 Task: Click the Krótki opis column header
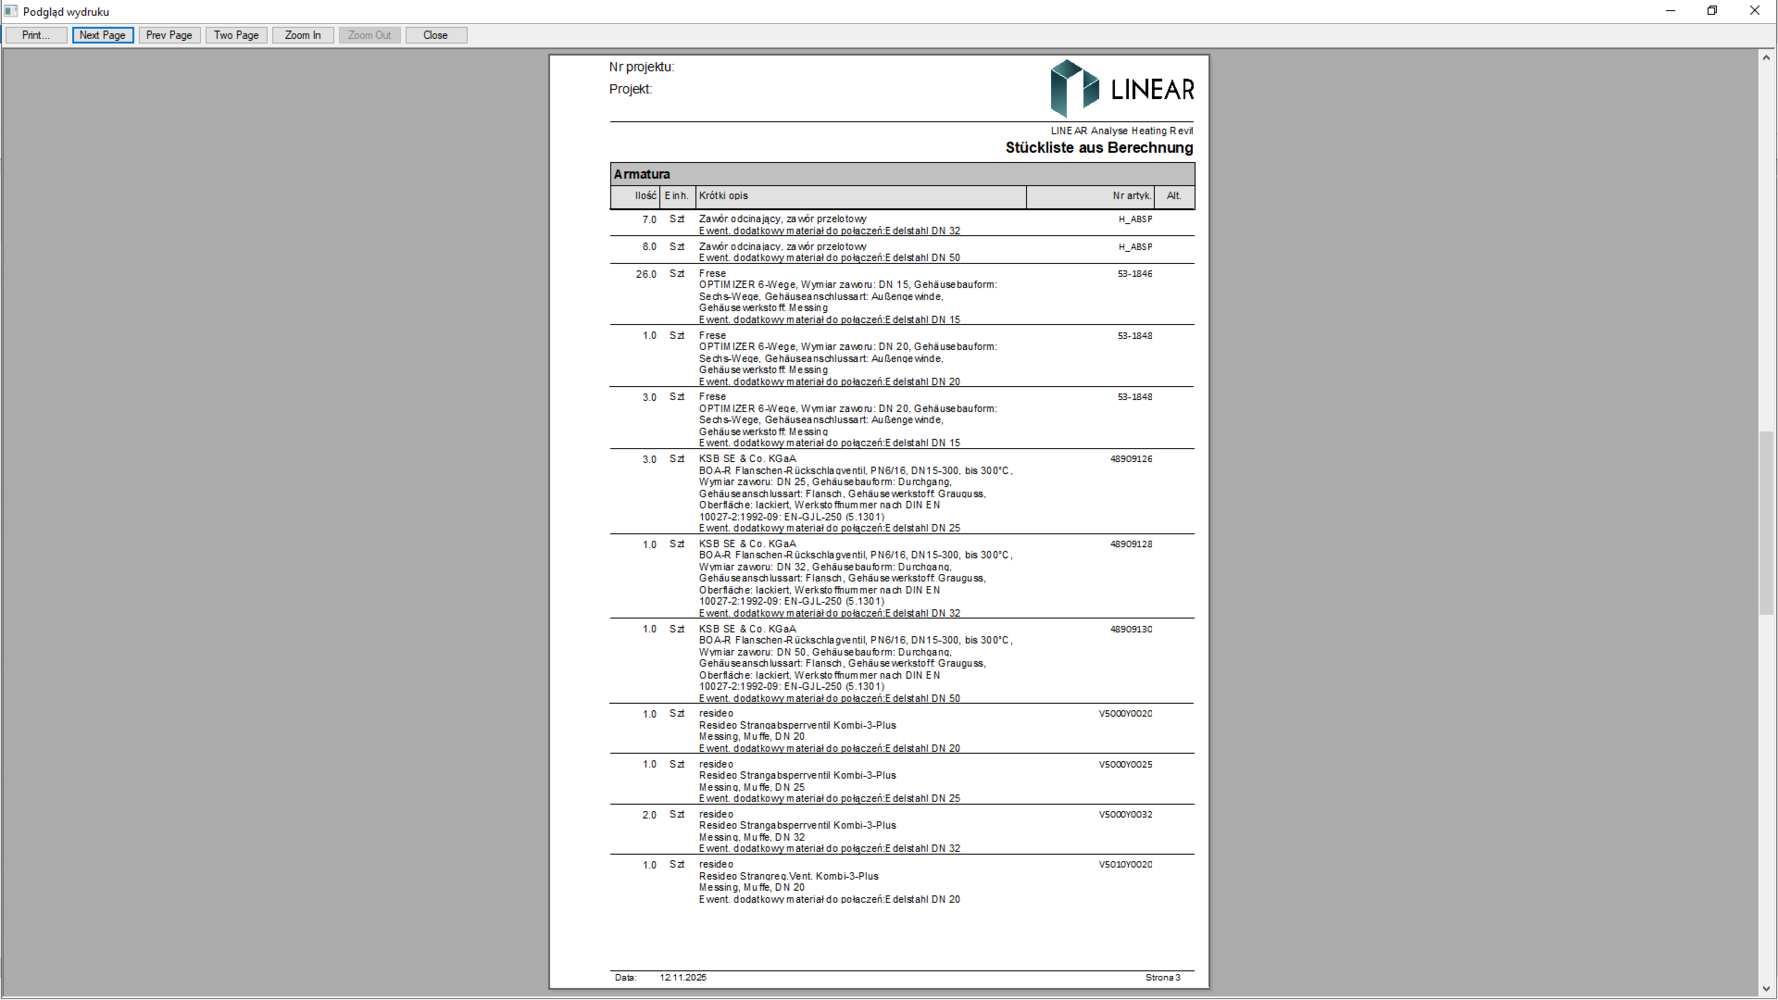pos(723,196)
